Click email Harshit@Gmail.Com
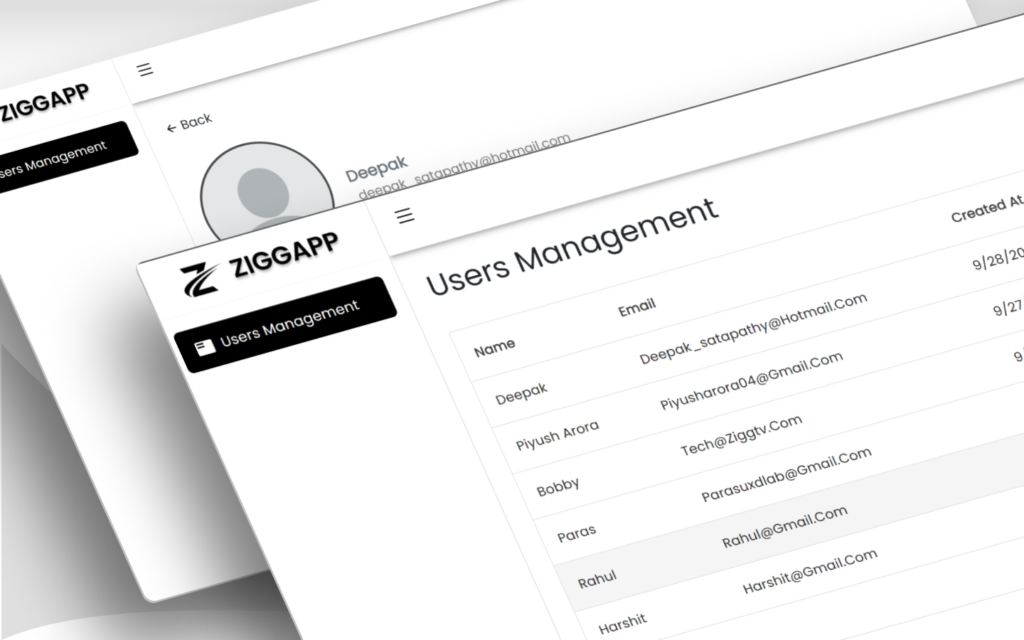The height and width of the screenshot is (640, 1024). pyautogui.click(x=810, y=571)
